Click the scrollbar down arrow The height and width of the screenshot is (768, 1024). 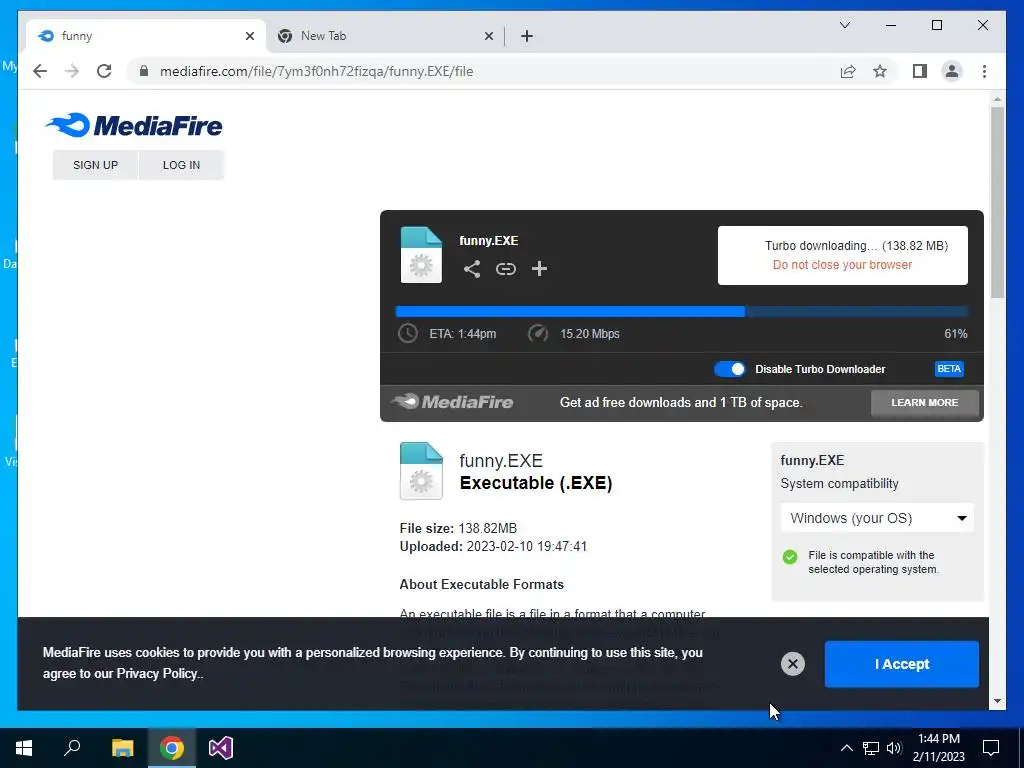[997, 701]
